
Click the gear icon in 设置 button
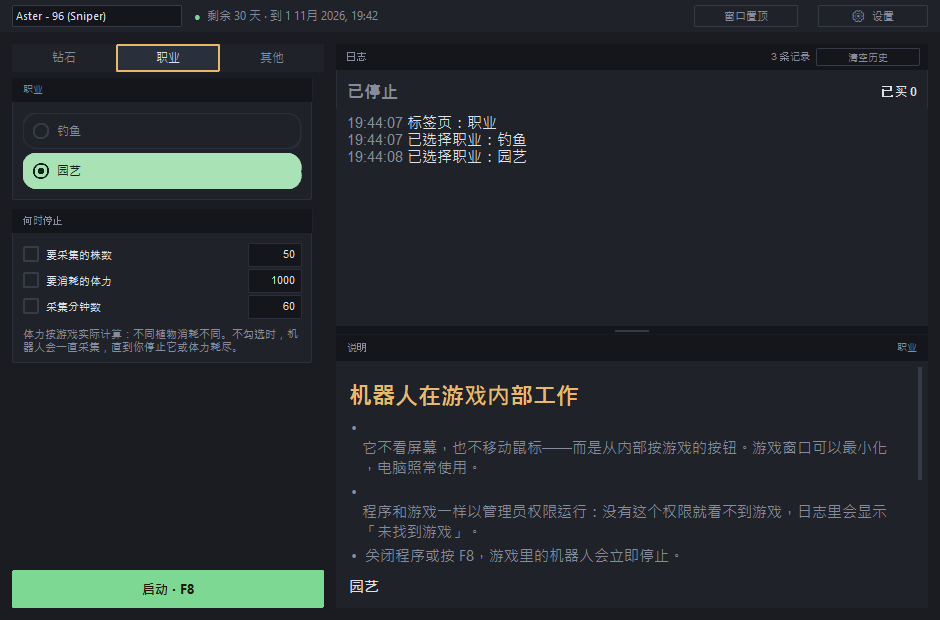pos(858,16)
